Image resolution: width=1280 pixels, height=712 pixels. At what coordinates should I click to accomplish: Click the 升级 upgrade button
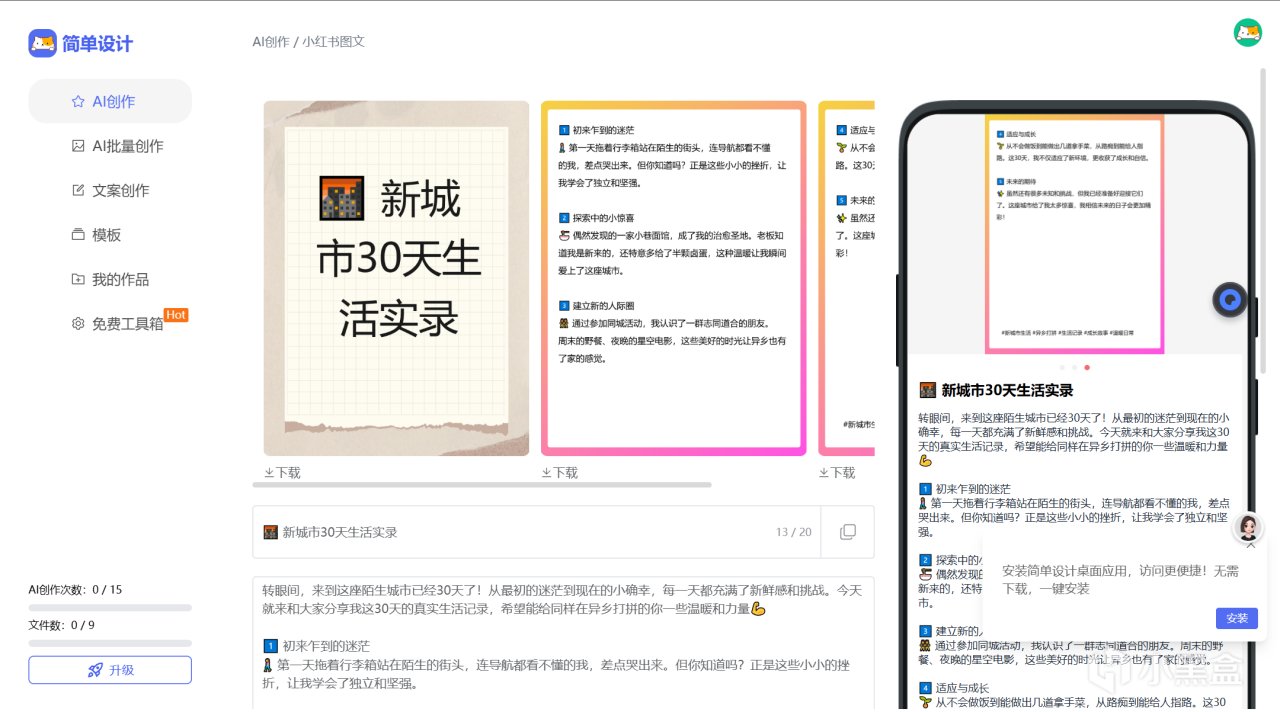(110, 670)
